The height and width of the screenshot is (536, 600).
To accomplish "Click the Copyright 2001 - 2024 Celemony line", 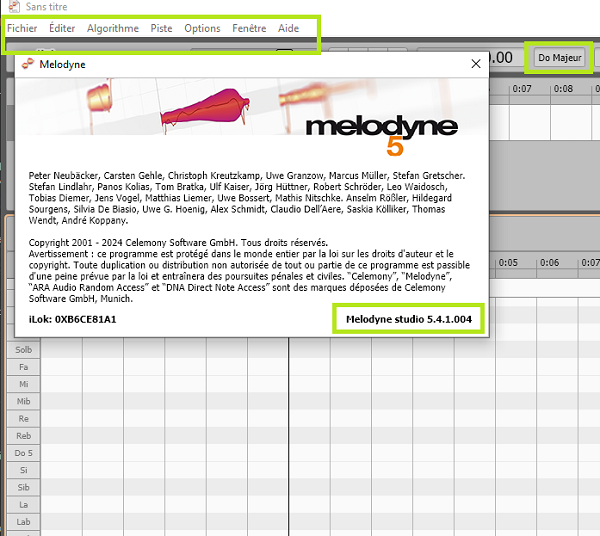I will click(178, 243).
